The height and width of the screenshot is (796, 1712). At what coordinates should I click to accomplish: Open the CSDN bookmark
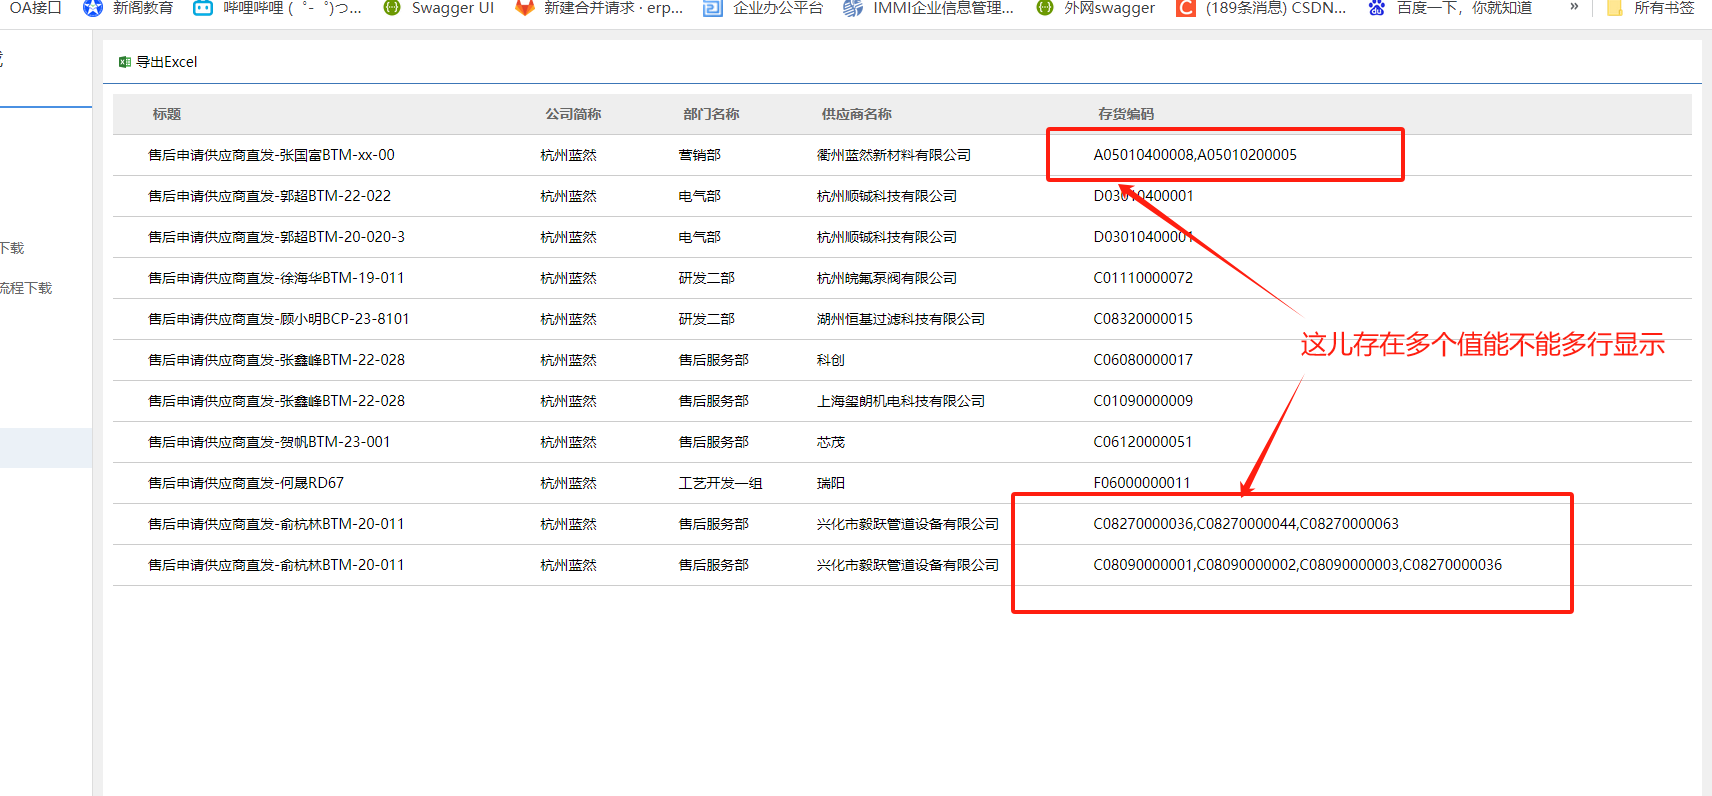(x=1261, y=8)
